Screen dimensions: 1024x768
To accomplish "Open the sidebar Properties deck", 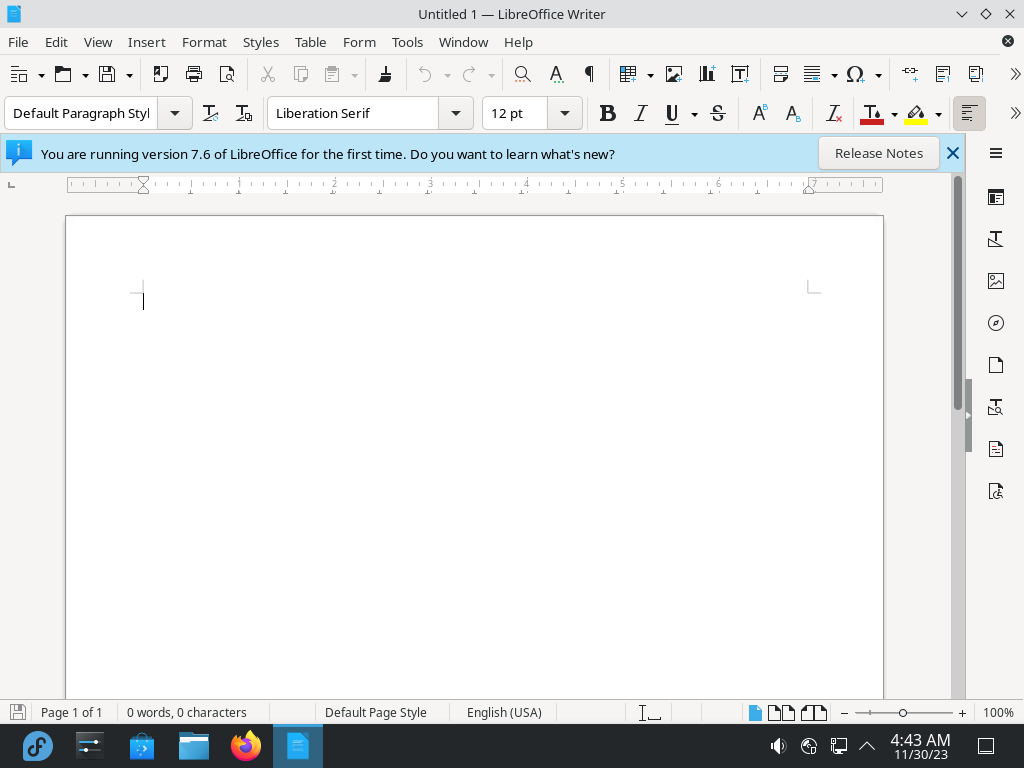I will click(x=995, y=197).
